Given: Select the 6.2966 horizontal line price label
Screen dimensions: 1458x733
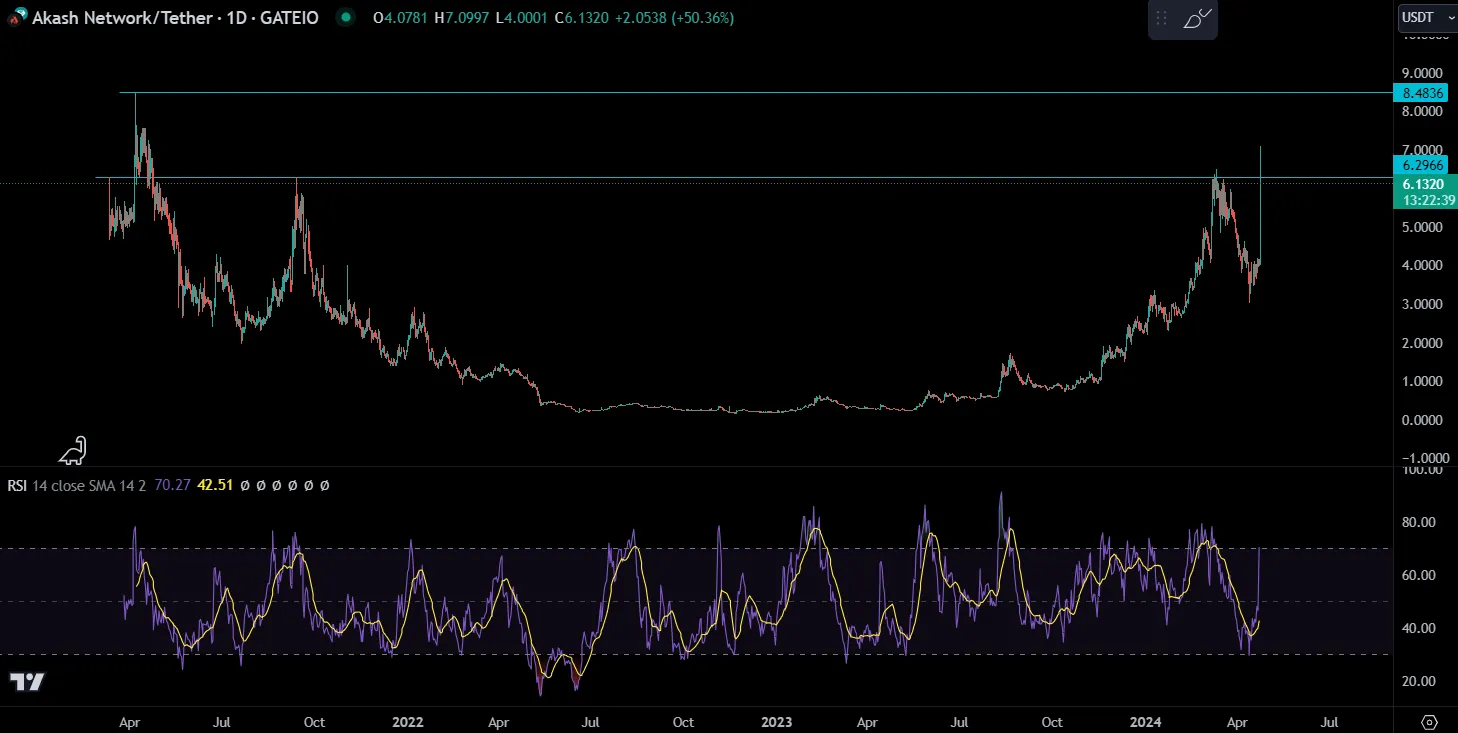Looking at the screenshot, I should (x=1423, y=166).
